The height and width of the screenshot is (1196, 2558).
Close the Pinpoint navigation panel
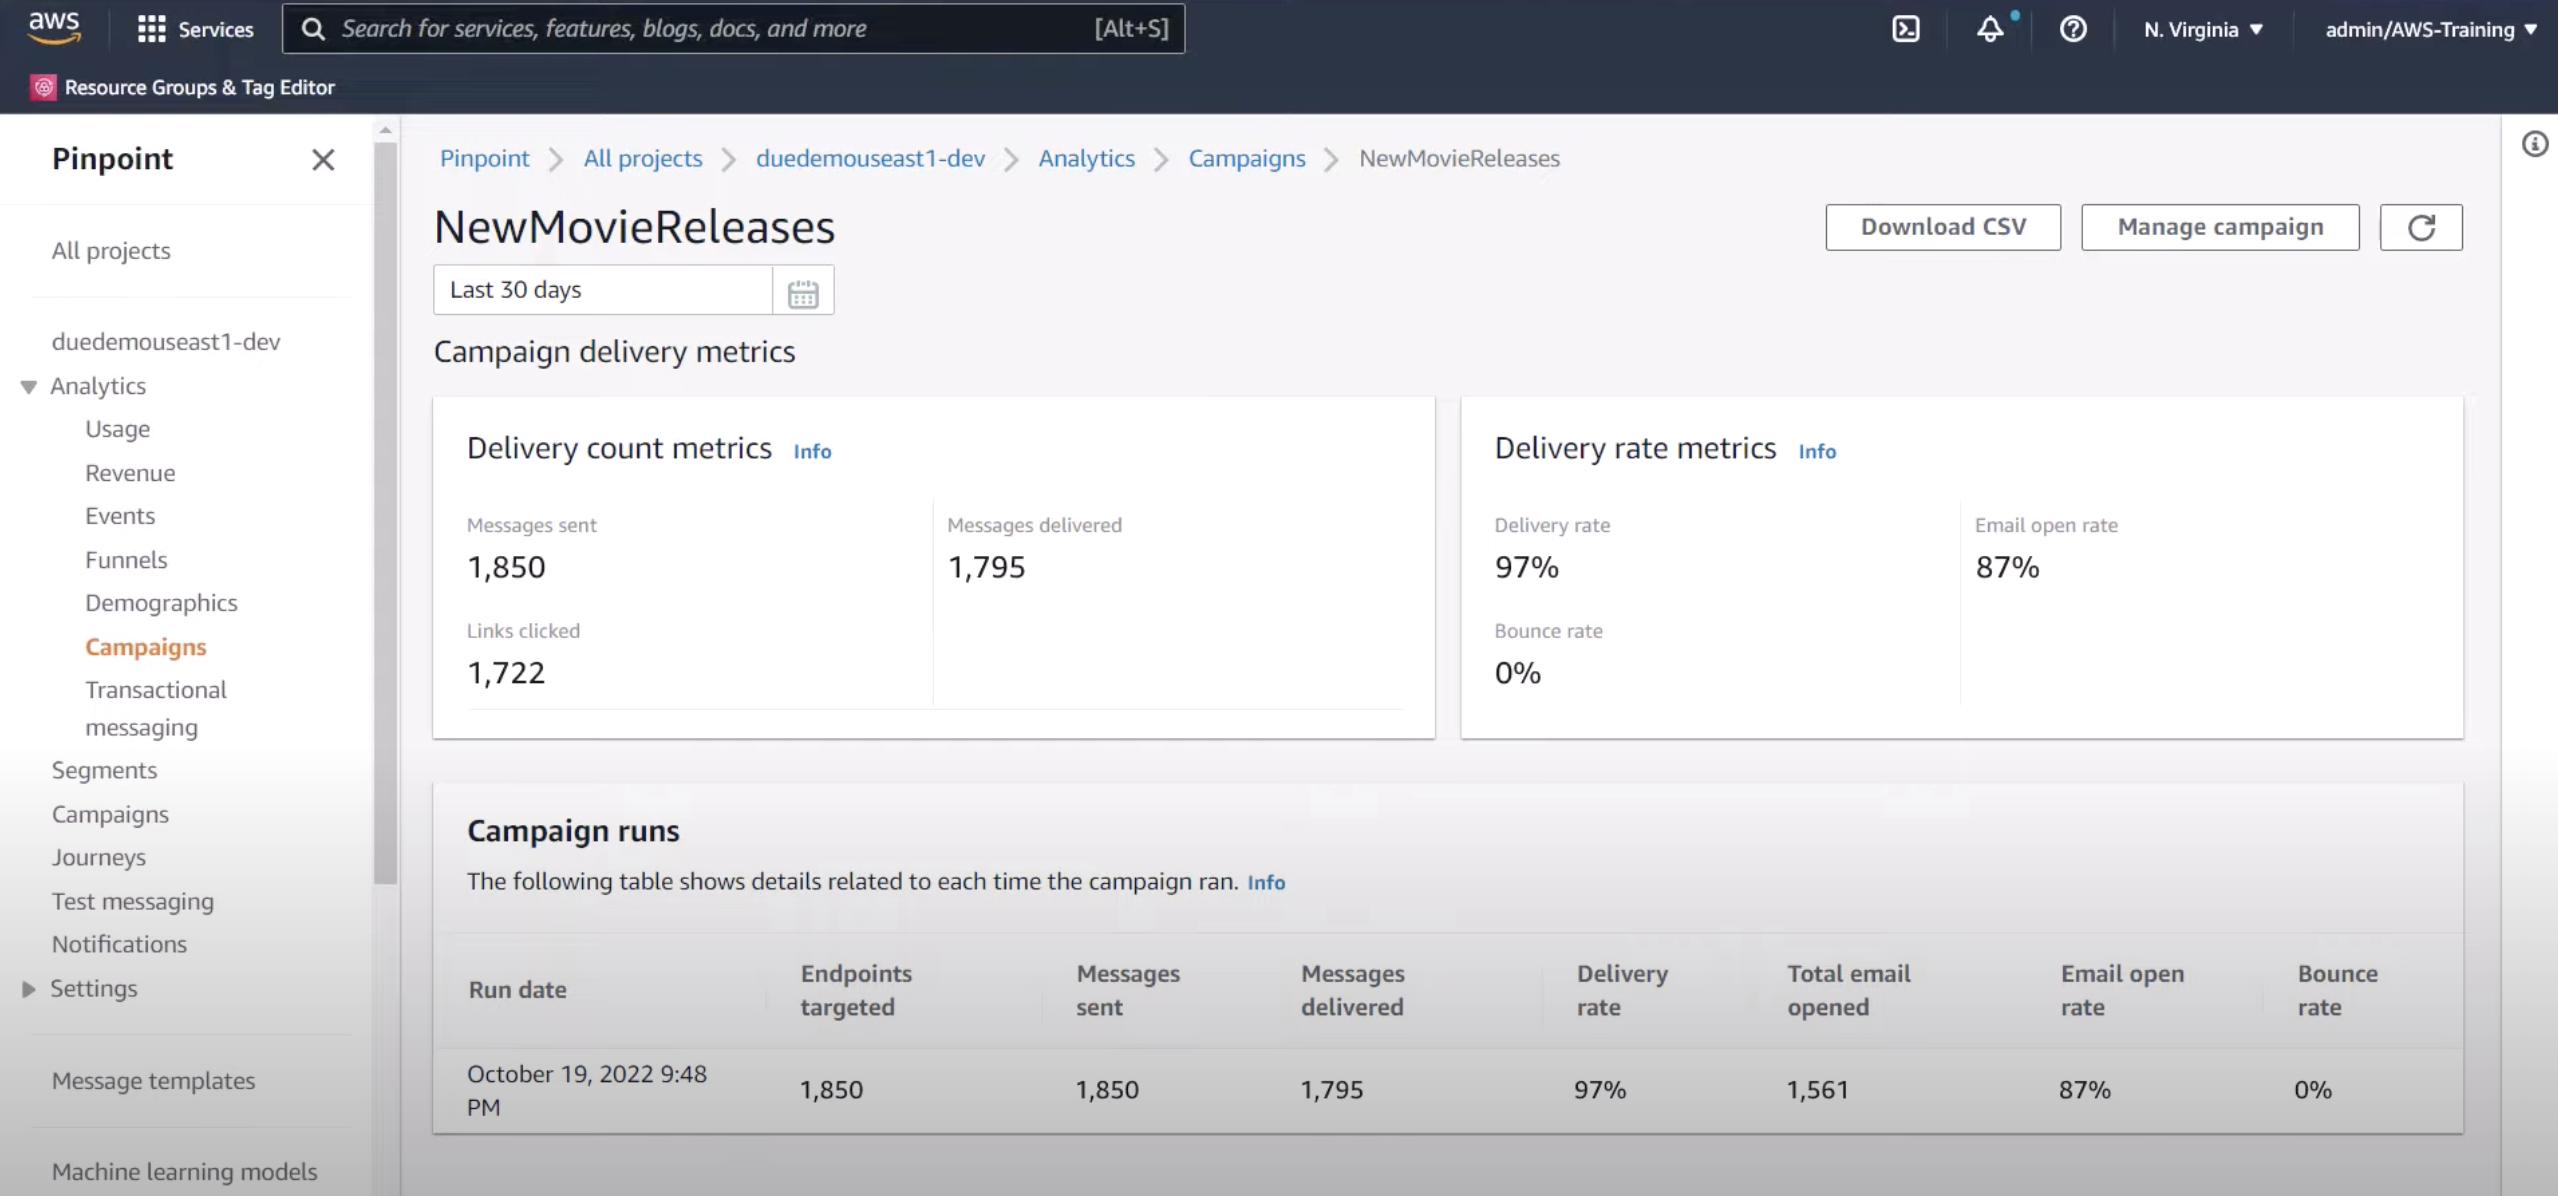click(322, 159)
